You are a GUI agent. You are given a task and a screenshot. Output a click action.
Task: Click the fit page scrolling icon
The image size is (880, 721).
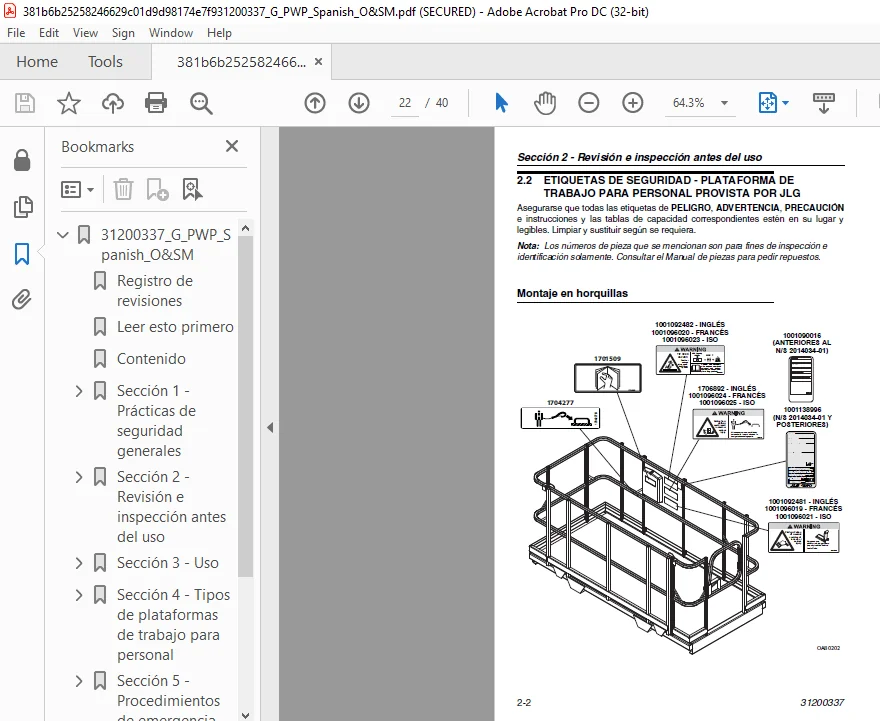click(768, 103)
